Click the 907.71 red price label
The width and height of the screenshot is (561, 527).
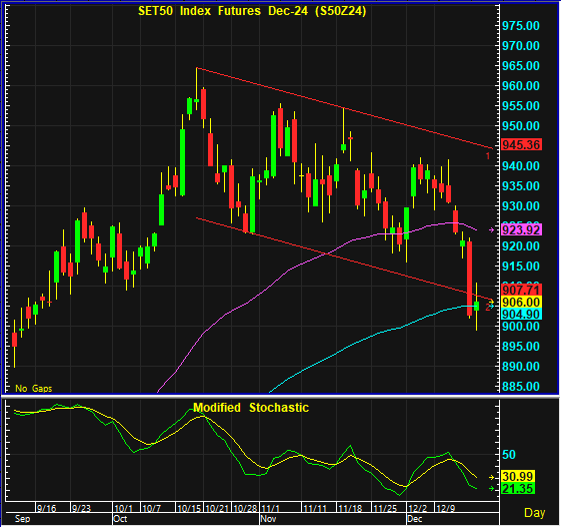coord(521,289)
